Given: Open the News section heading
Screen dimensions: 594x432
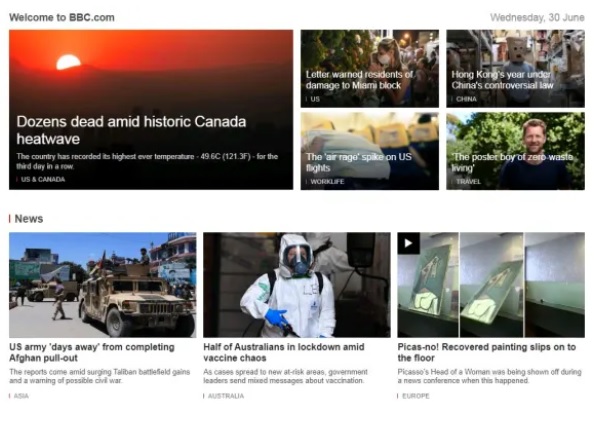Looking at the screenshot, I should coord(29,219).
